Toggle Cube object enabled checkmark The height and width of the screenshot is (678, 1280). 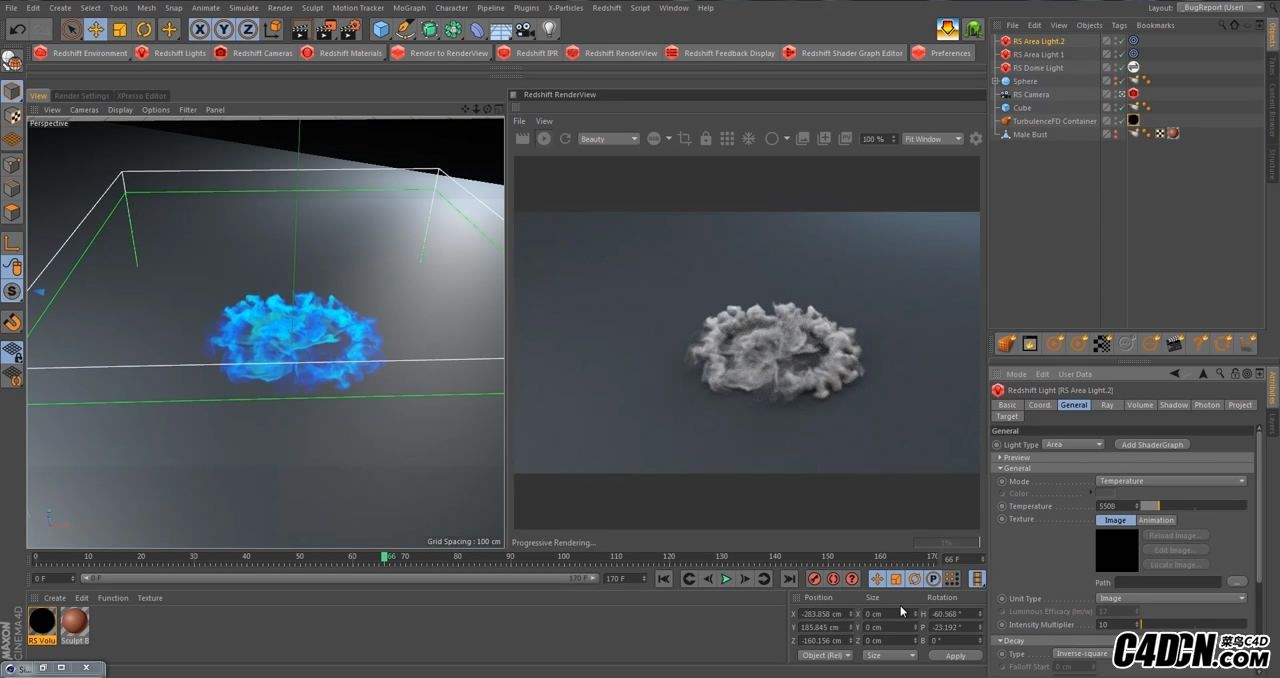pyautogui.click(x=1121, y=108)
